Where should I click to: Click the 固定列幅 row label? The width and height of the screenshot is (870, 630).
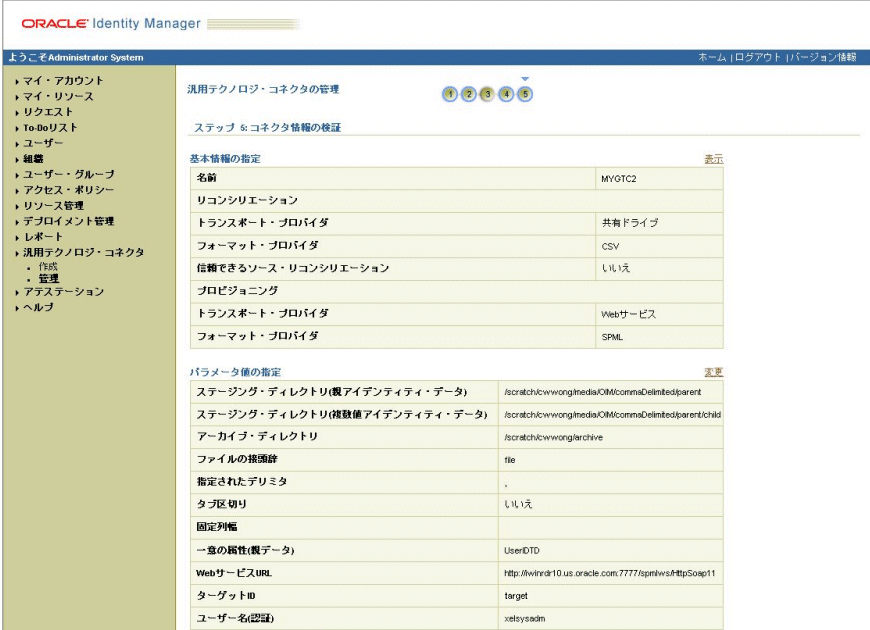click(216, 527)
